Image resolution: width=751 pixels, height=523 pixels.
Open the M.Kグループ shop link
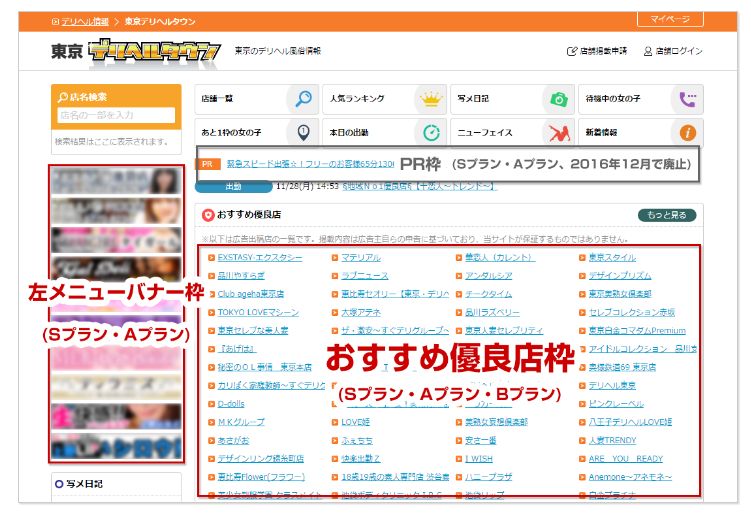click(x=241, y=422)
